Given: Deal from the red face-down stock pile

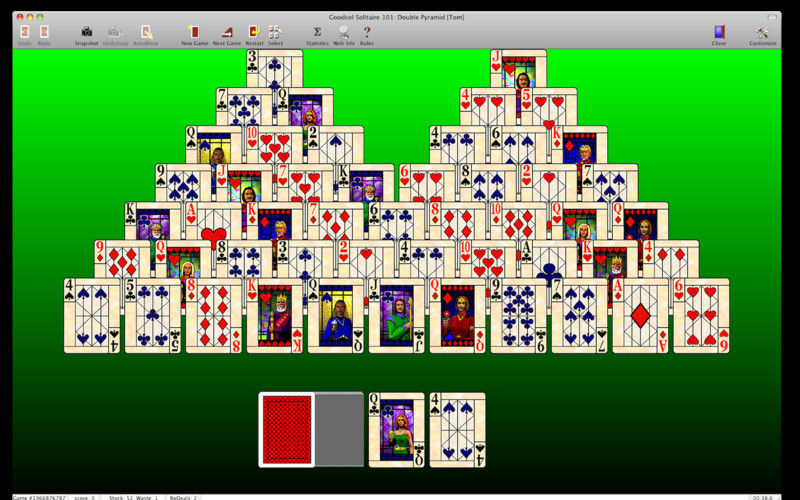Looking at the screenshot, I should coord(286,430).
